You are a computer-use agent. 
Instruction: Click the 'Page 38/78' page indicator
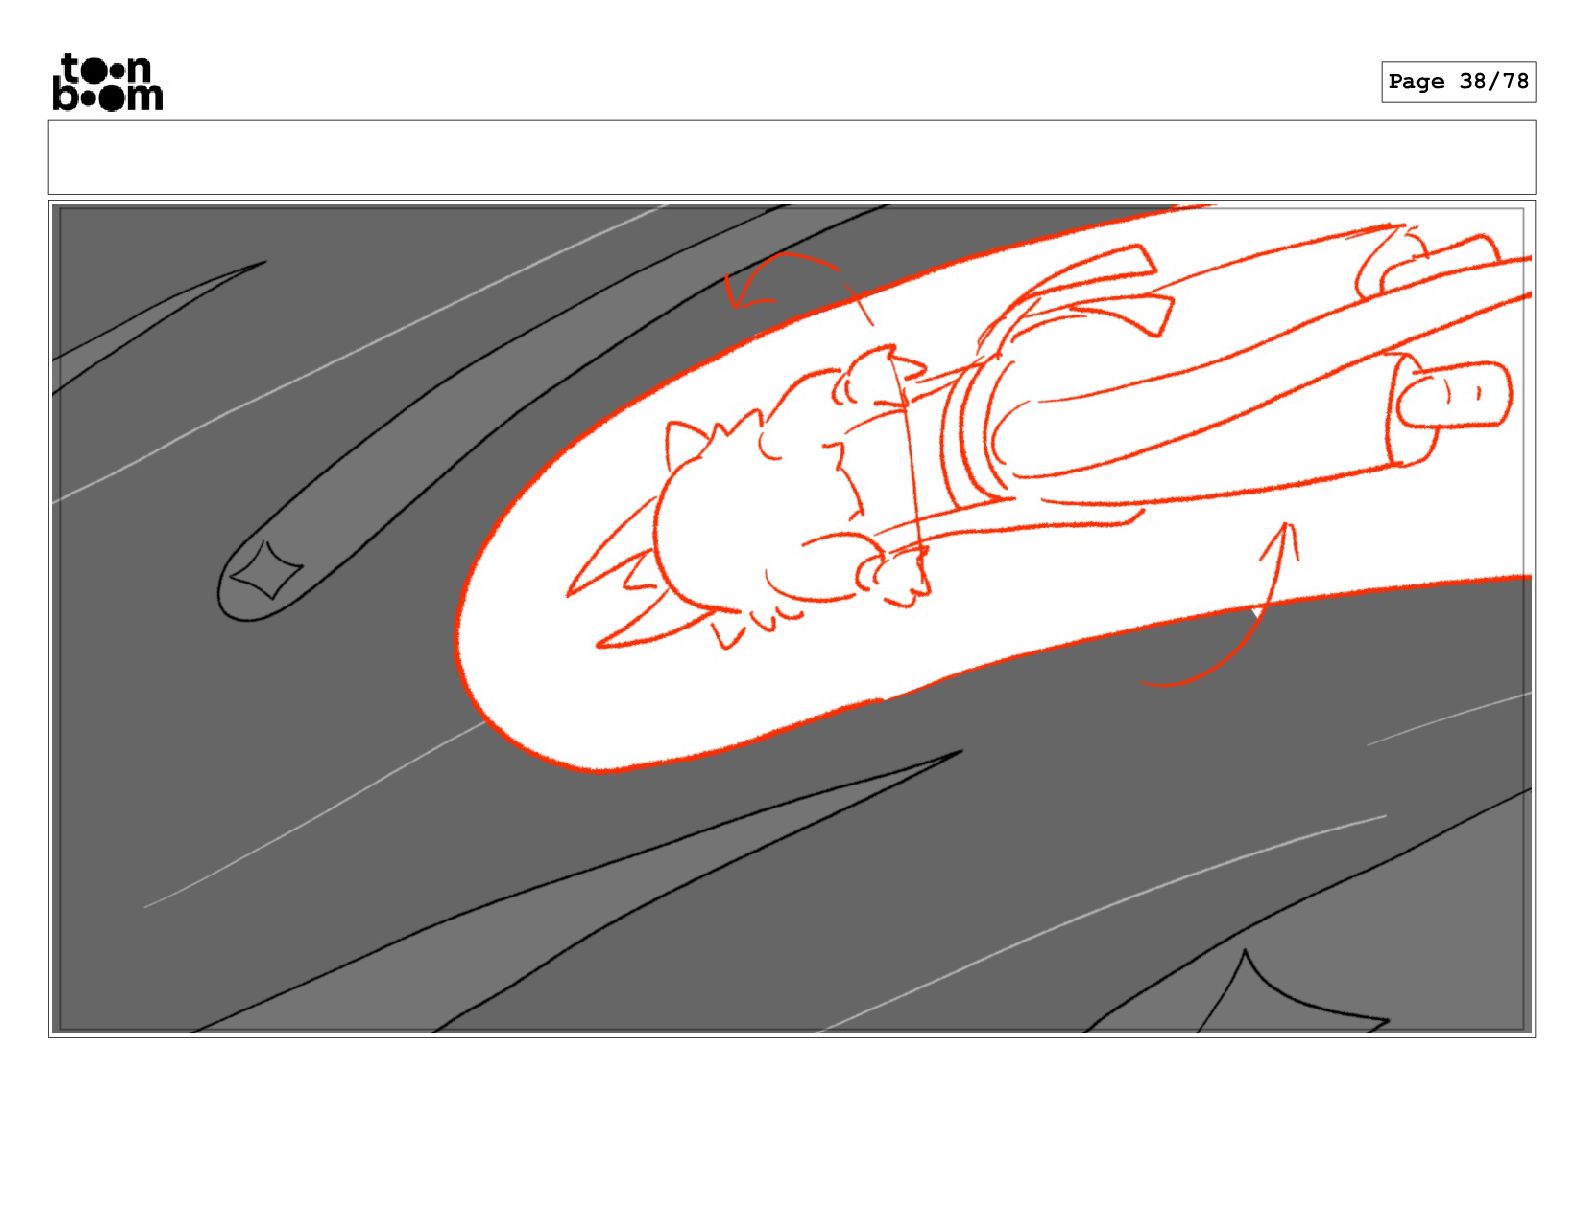tap(1458, 82)
